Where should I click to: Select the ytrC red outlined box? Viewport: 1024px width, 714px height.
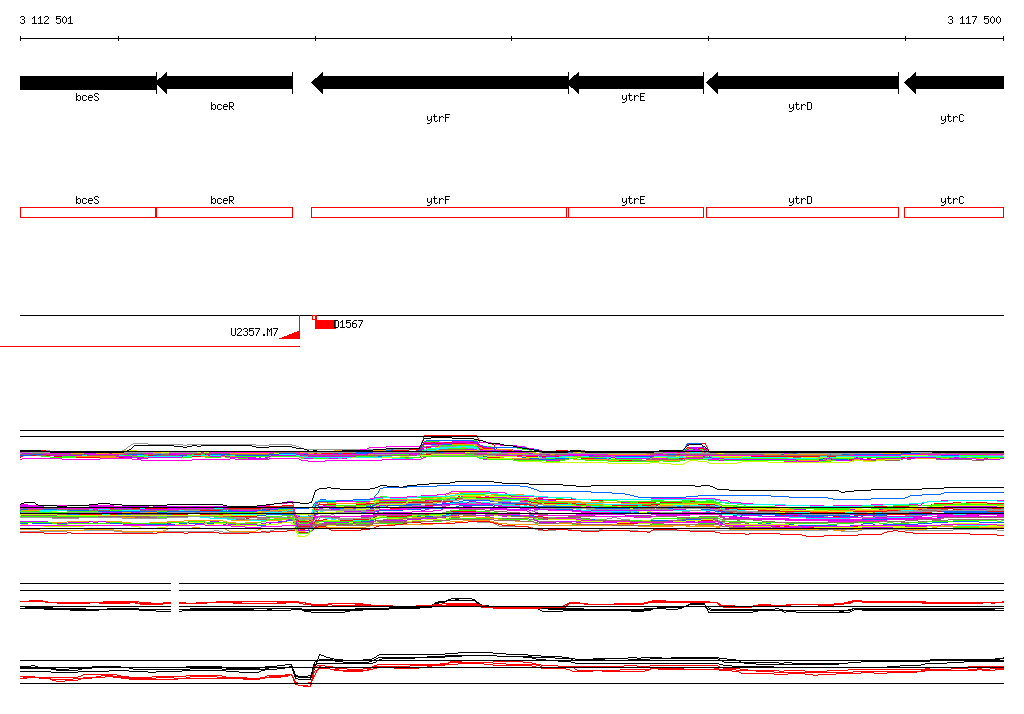pyautogui.click(x=954, y=212)
